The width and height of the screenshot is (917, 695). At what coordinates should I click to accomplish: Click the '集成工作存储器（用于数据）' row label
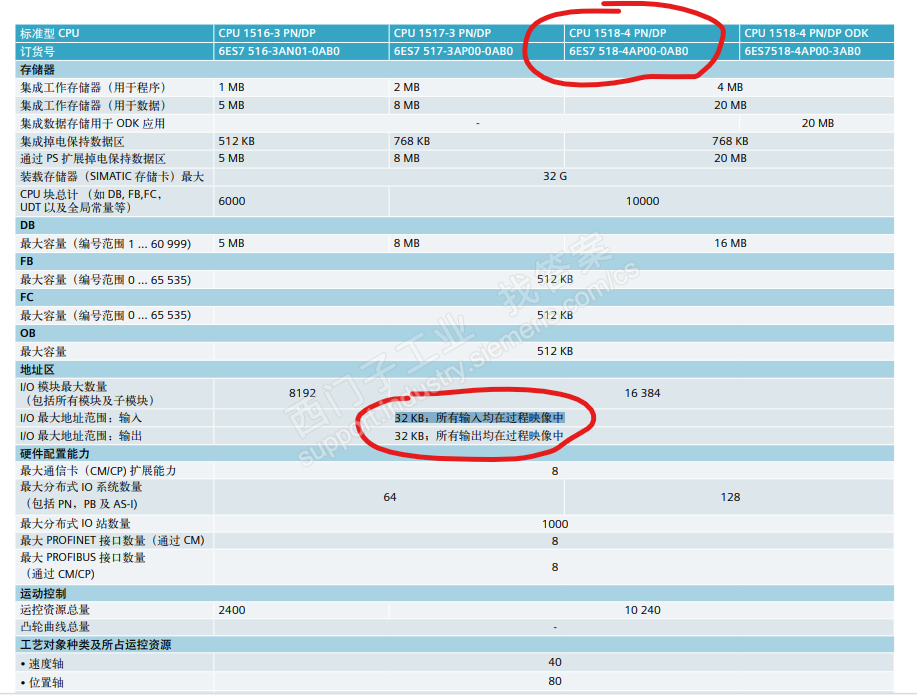click(x=92, y=106)
